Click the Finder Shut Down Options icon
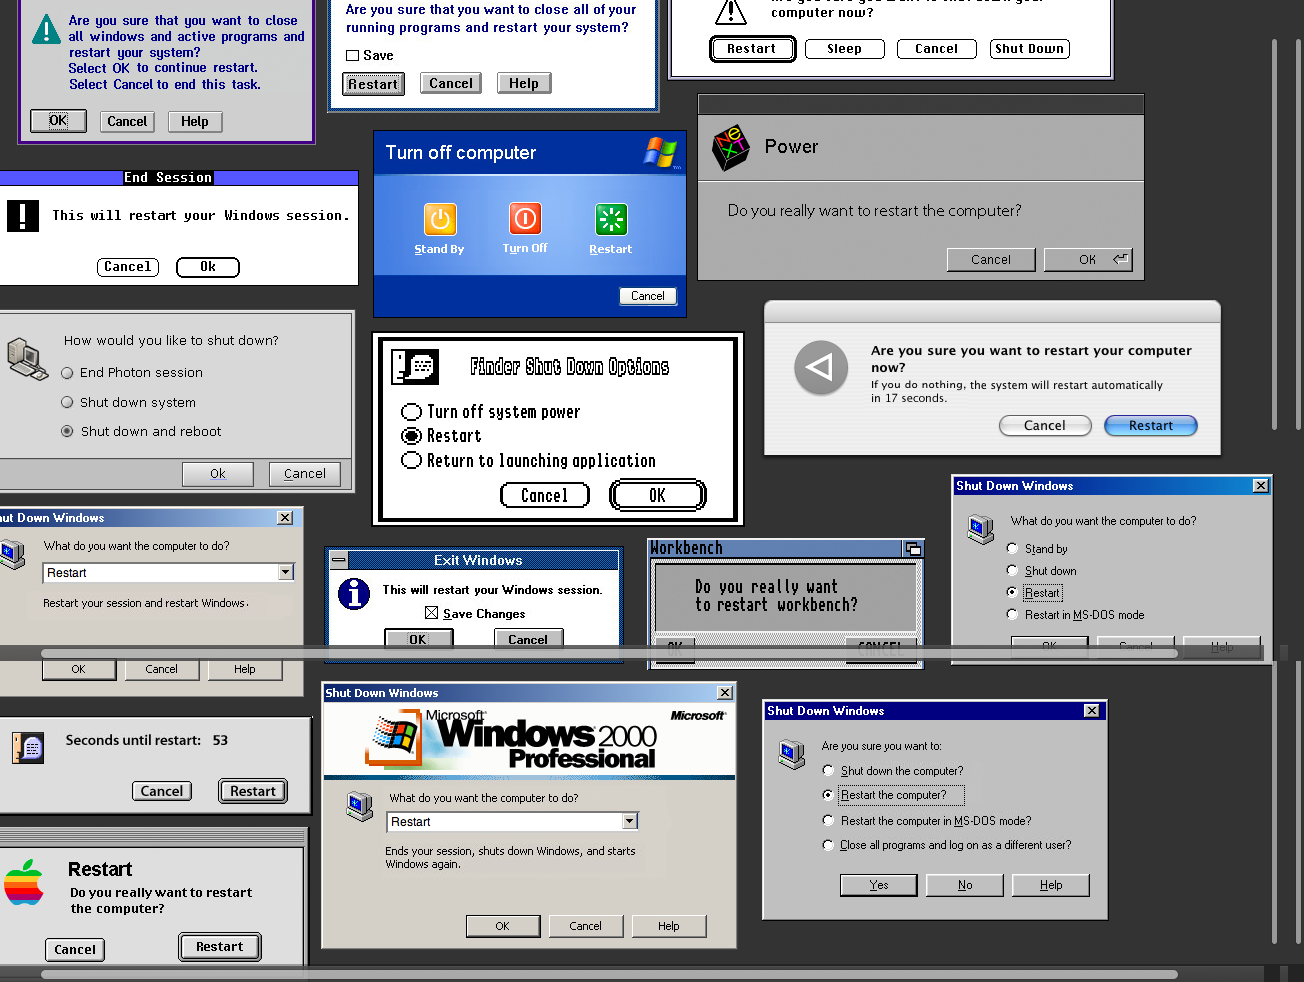The width and height of the screenshot is (1304, 982). (414, 367)
